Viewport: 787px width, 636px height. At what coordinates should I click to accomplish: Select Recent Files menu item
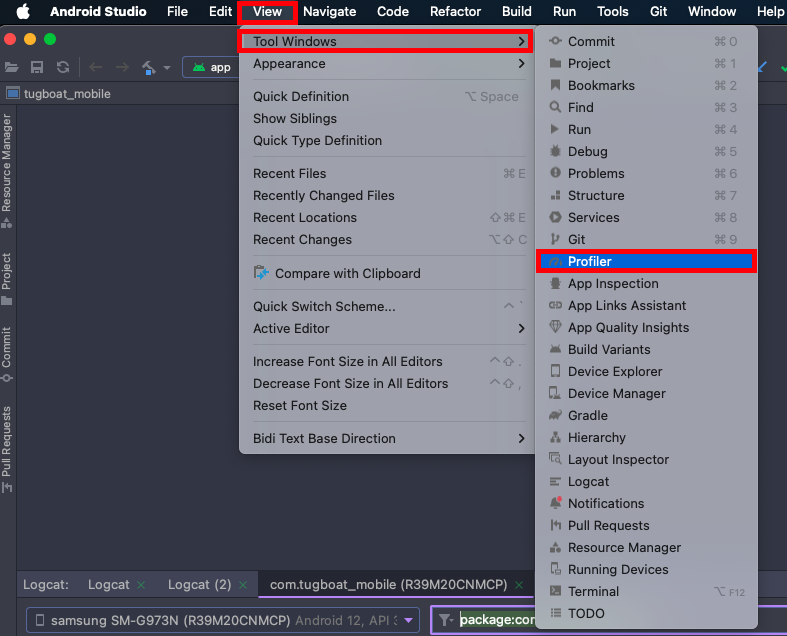point(386,174)
